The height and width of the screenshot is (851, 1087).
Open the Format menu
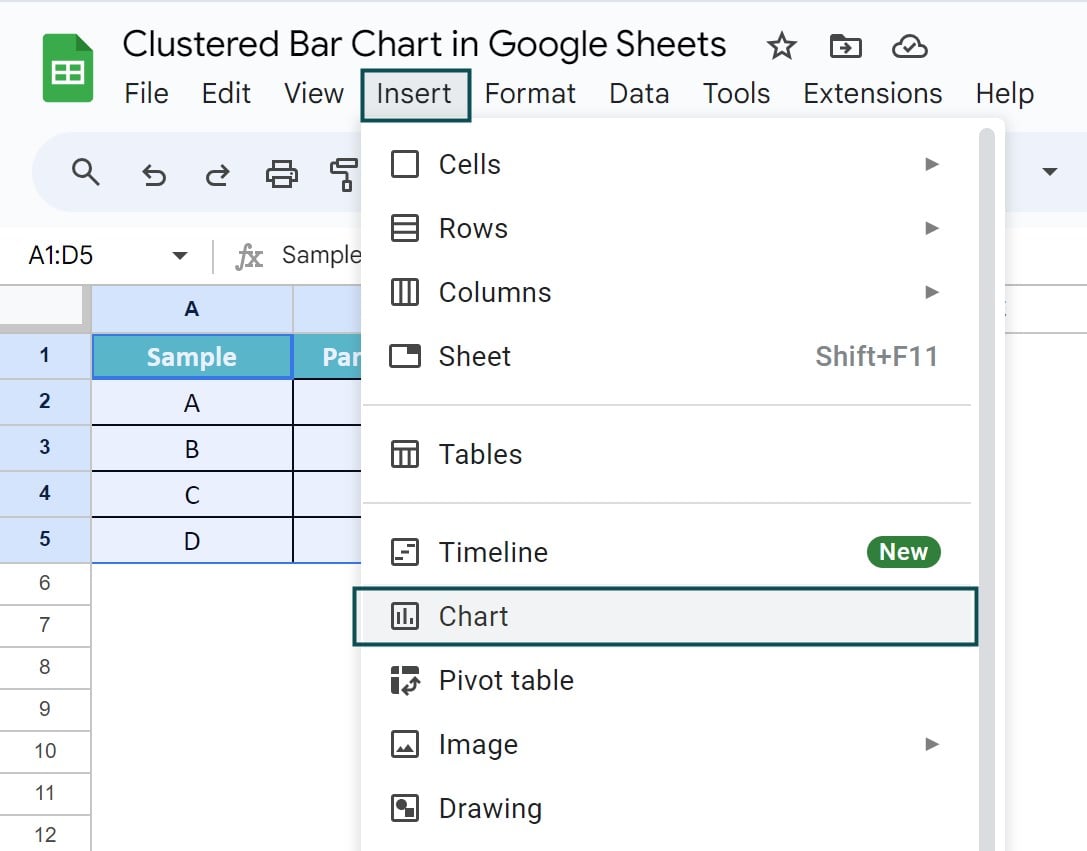click(x=530, y=94)
